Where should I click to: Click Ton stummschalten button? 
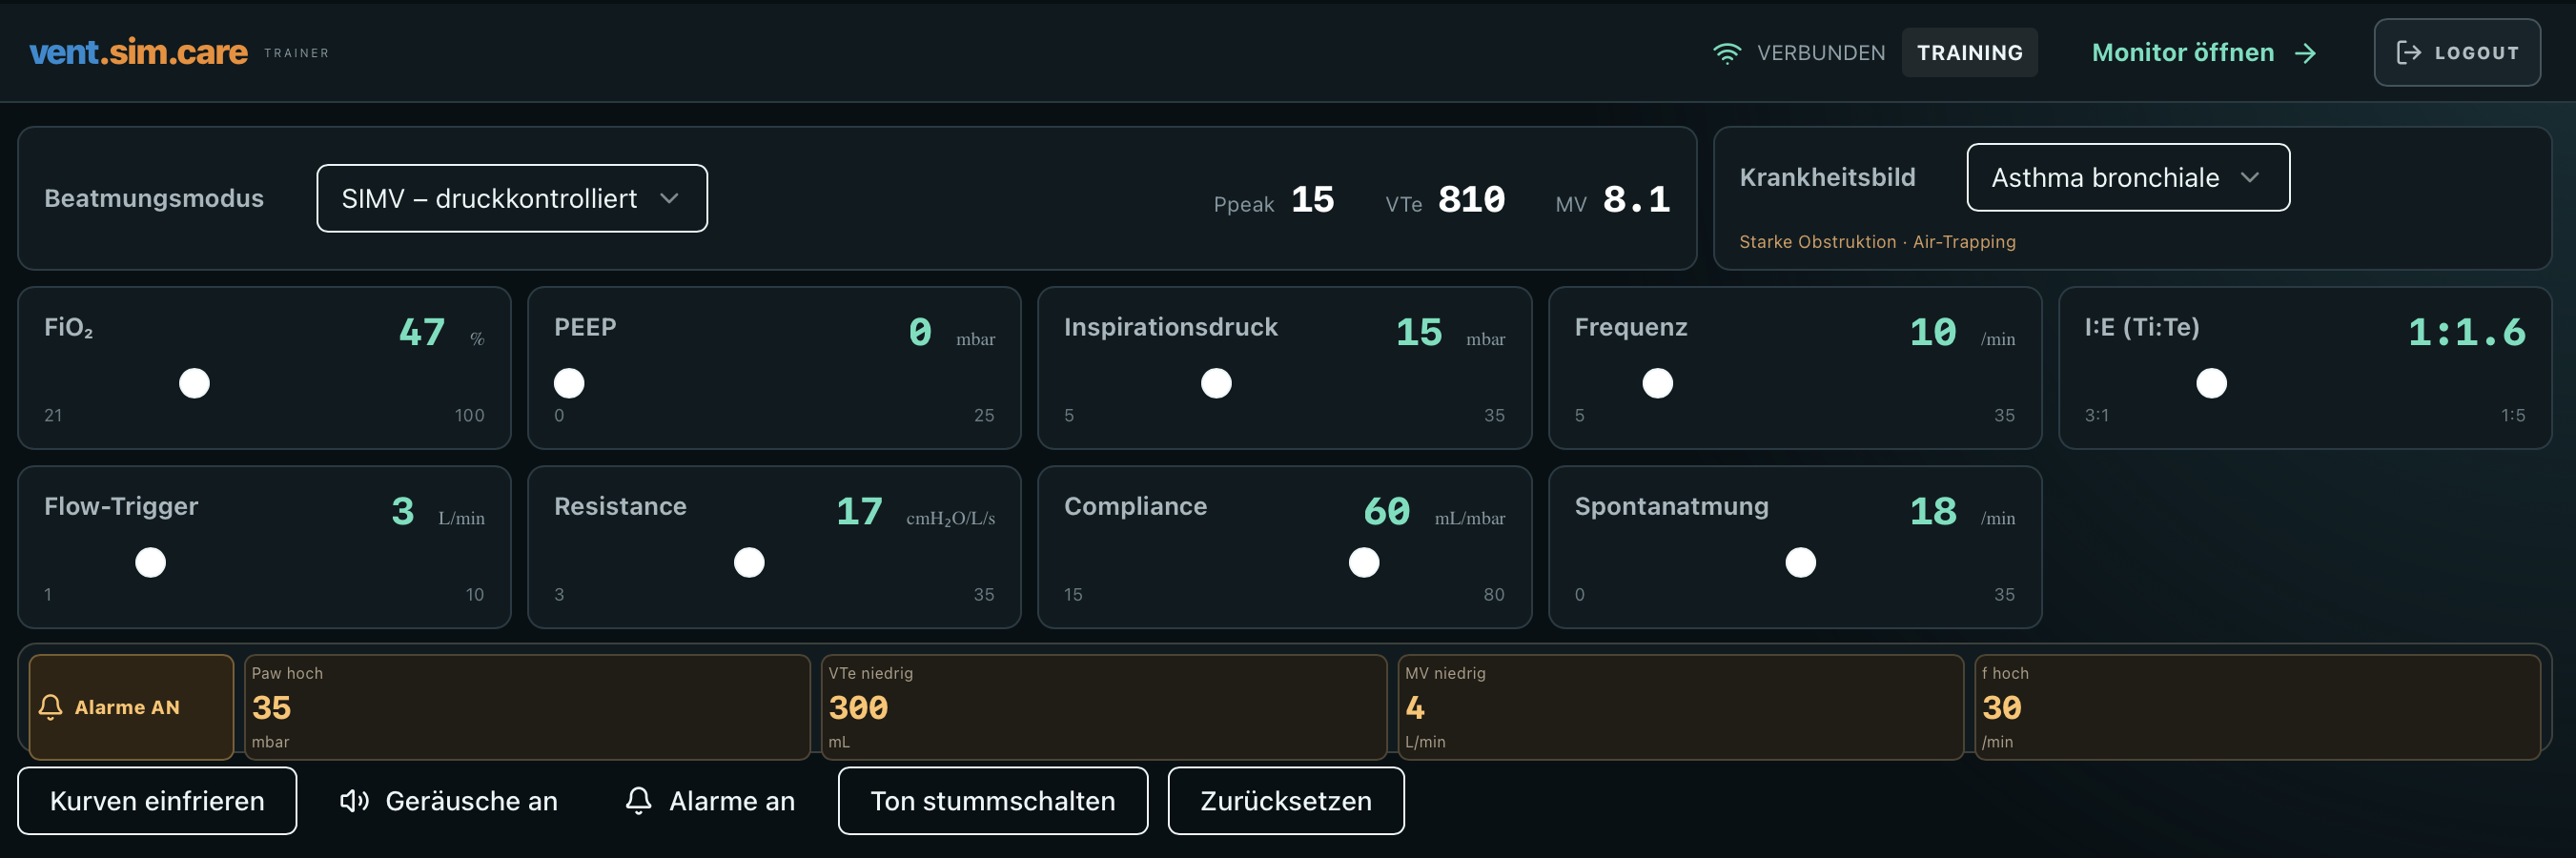pos(992,801)
